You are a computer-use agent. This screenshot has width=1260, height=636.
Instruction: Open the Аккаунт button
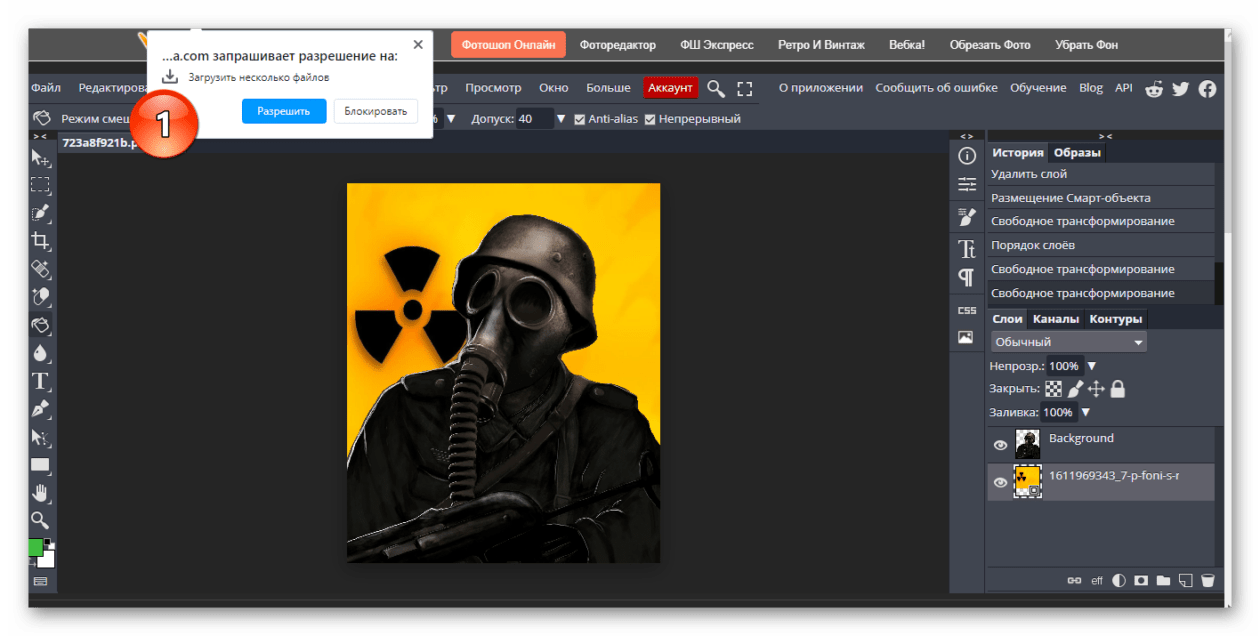tap(670, 88)
